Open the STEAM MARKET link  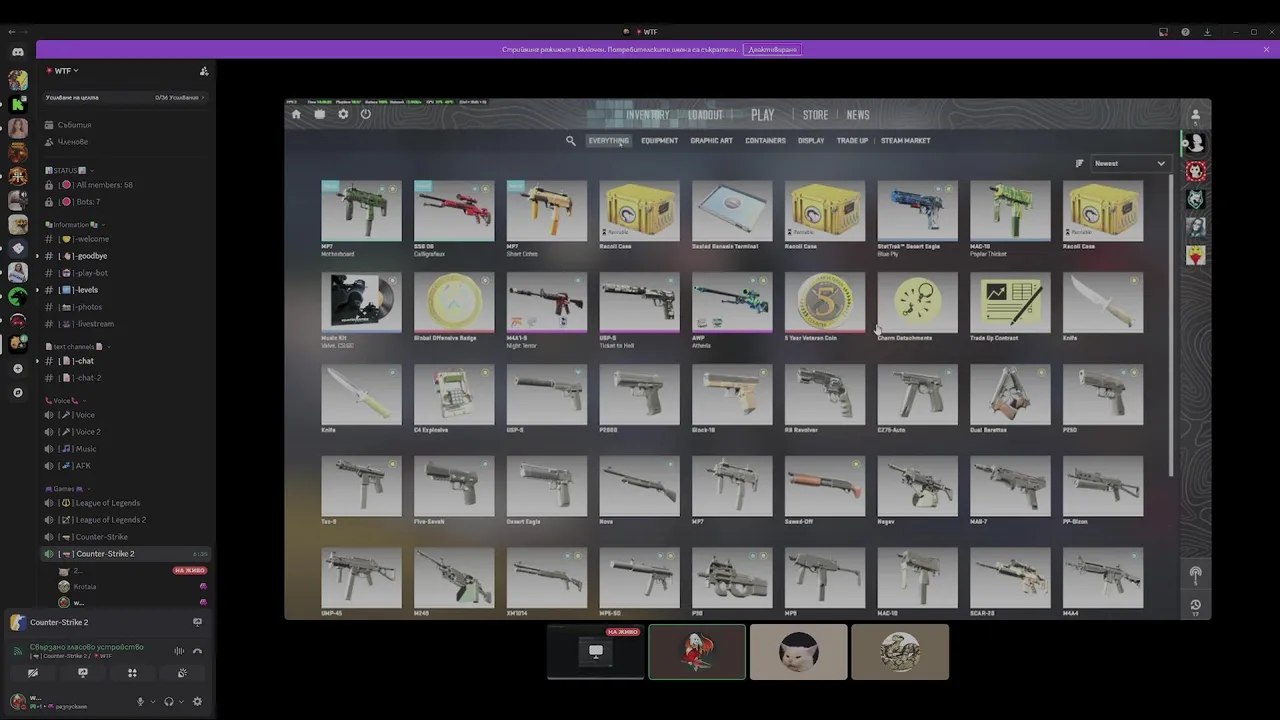click(x=906, y=141)
